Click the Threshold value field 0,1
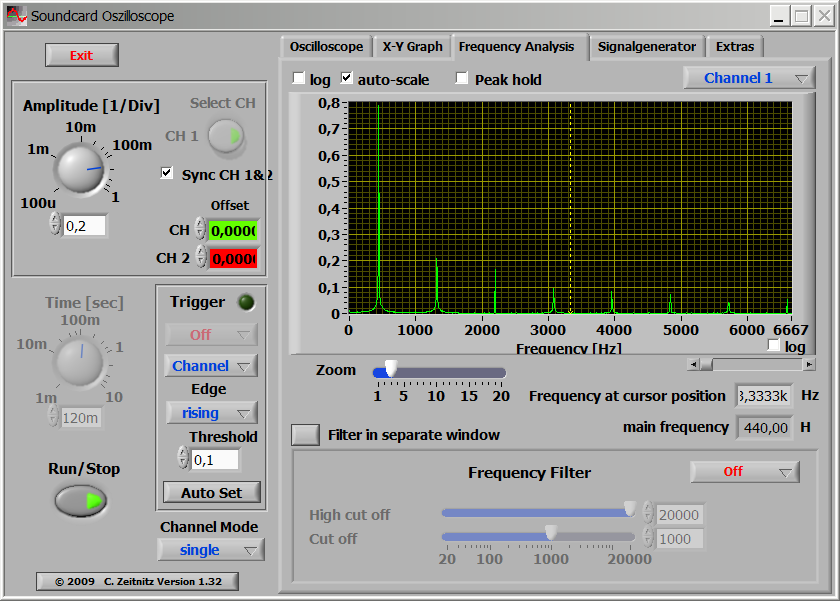The width and height of the screenshot is (840, 601). coord(215,460)
